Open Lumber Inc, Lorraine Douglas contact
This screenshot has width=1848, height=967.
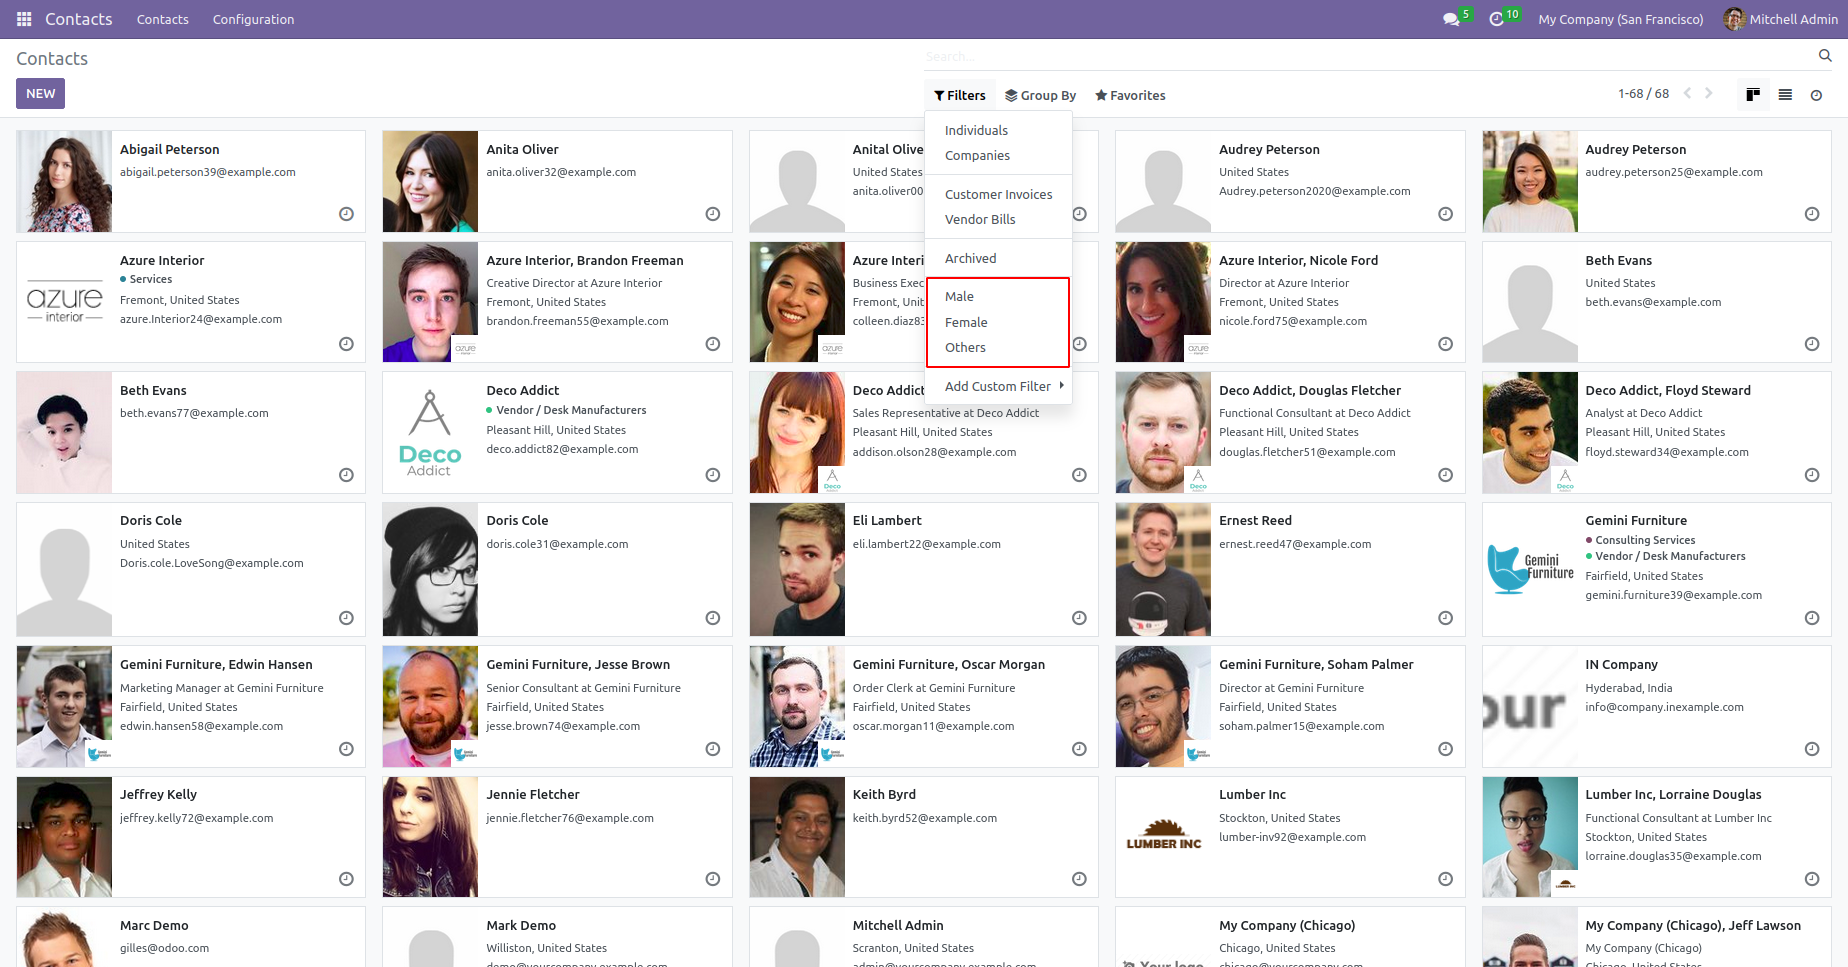coord(1656,837)
